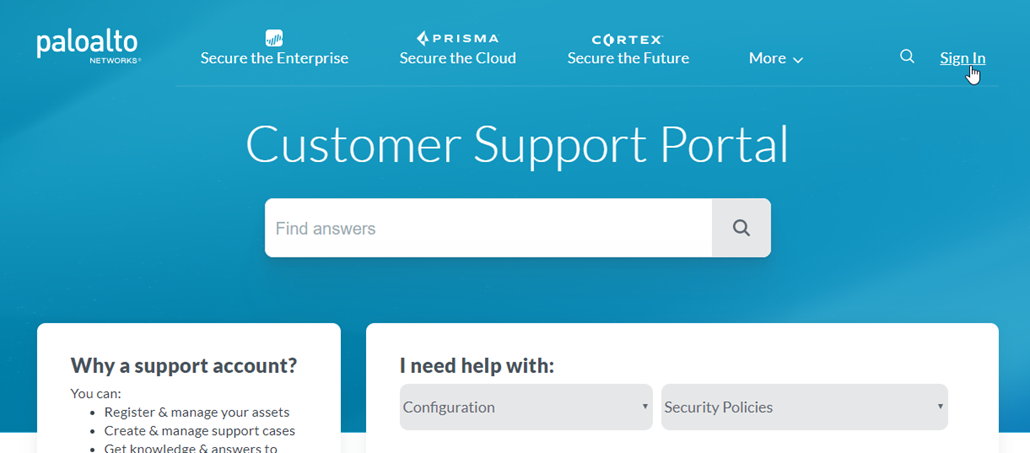
Task: Click the Strata icon above Secure the Enterprise
Action: click(x=274, y=38)
